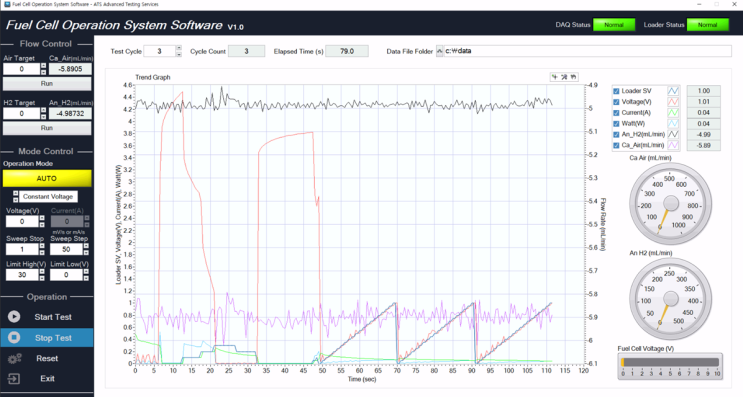This screenshot has height=397, width=743.
Task: Toggle the Ca_Air(mL/min) plot checkbox
Action: point(616,145)
